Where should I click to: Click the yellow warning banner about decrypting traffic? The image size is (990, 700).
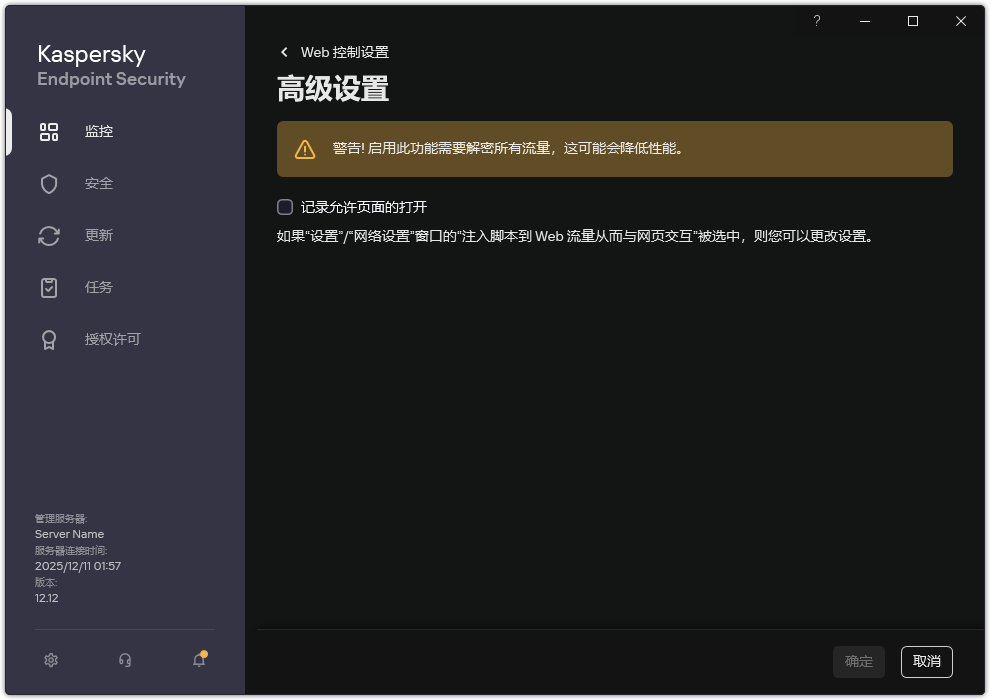pyautogui.click(x=614, y=149)
